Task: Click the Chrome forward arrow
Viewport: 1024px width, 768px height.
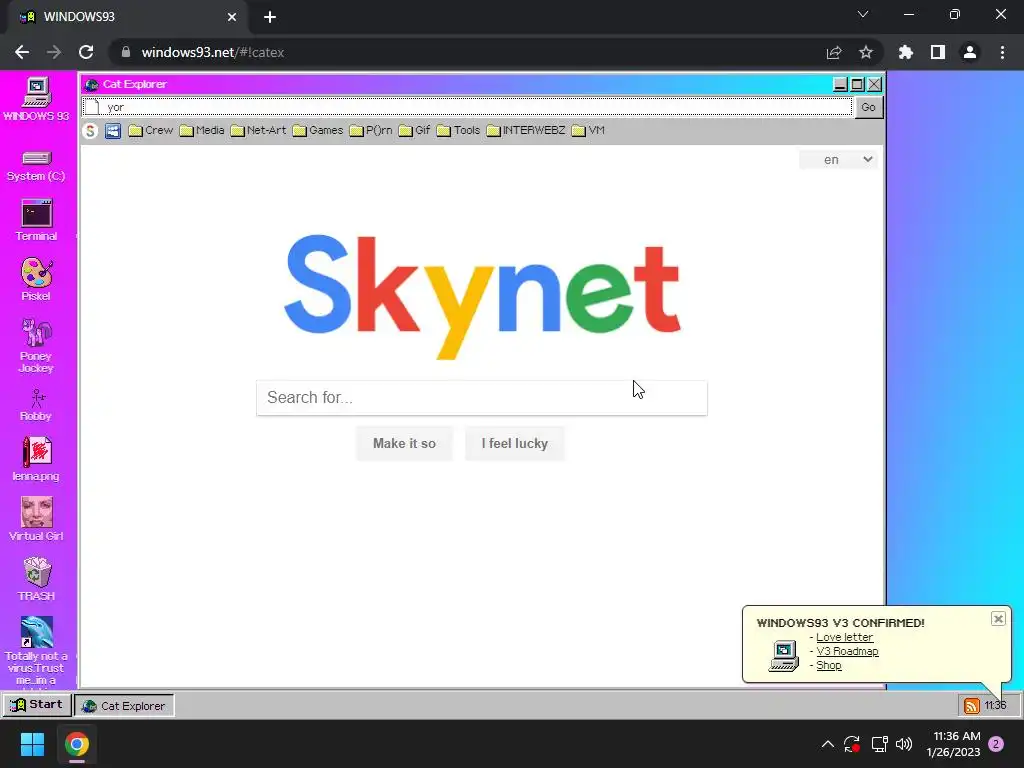Action: click(x=54, y=52)
